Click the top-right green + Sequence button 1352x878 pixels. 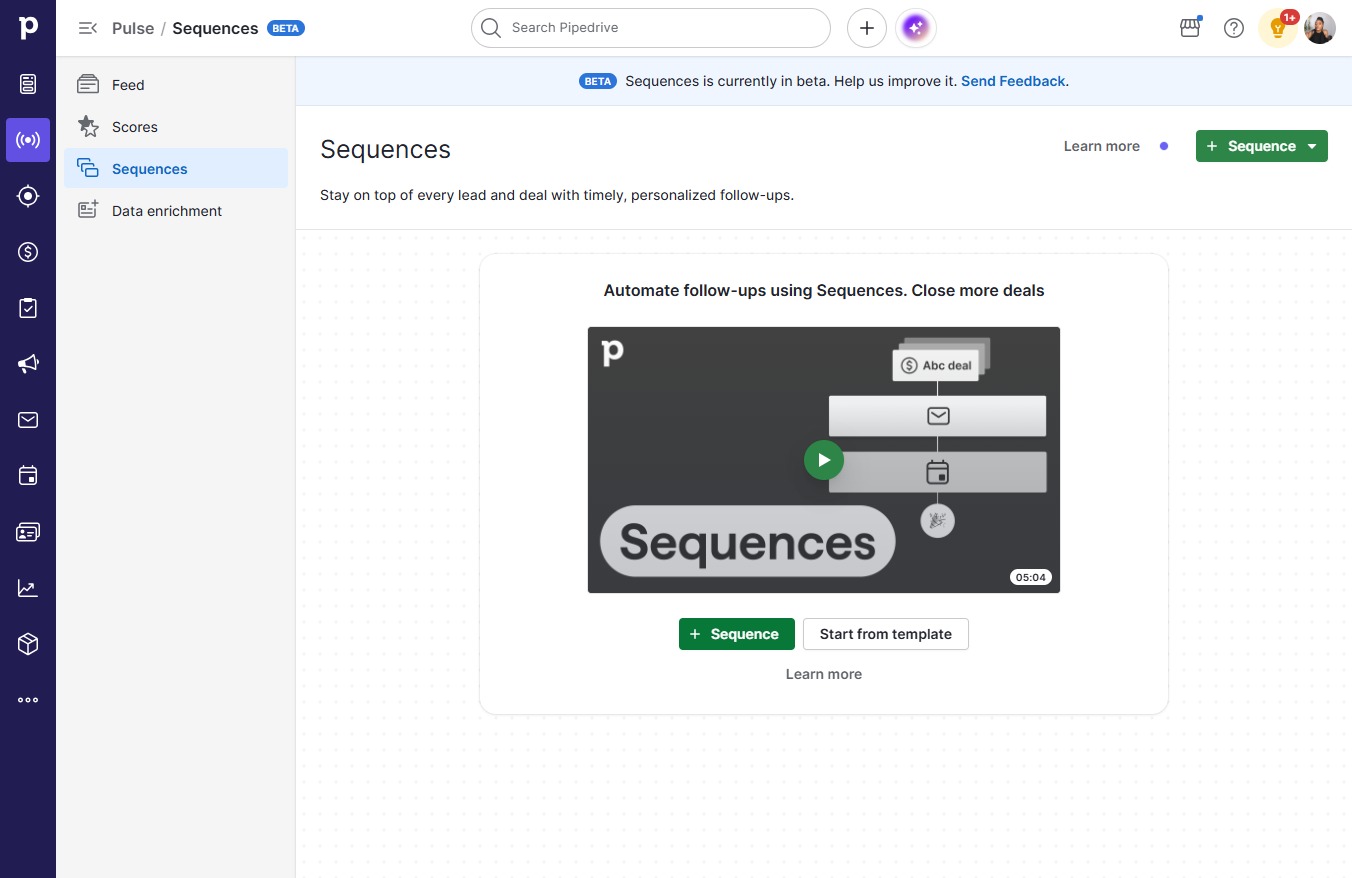(x=1262, y=146)
